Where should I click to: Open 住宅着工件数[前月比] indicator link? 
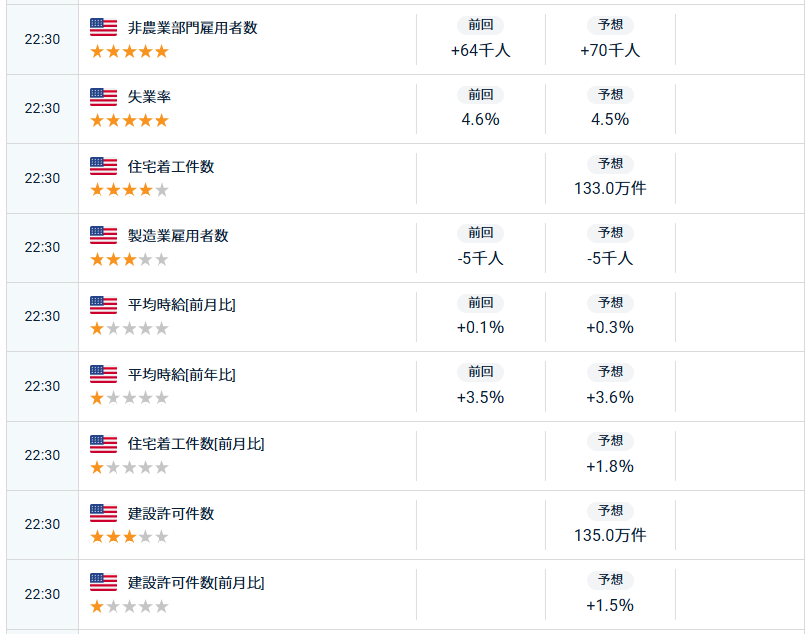(x=196, y=444)
